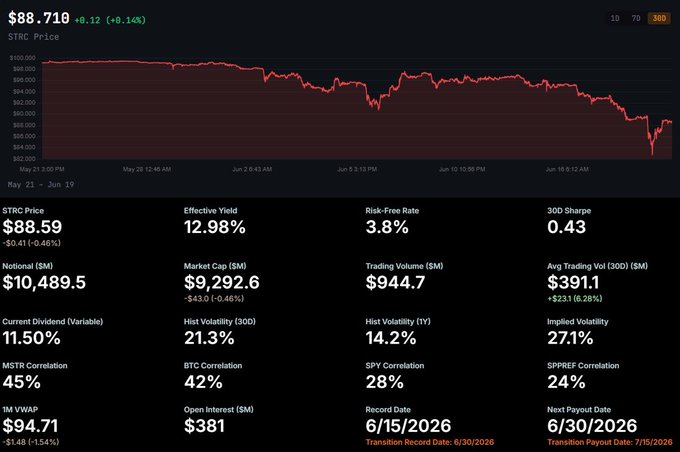Click the Effective Yield value 12.98%
680x452 pixels.
215,227
